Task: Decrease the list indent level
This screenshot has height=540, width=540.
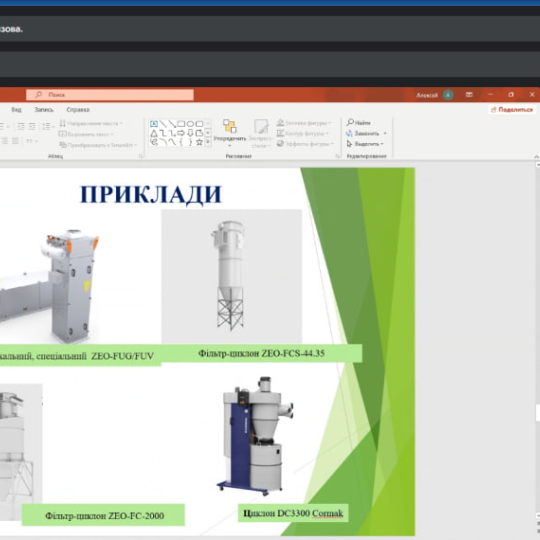Action: 21,126
